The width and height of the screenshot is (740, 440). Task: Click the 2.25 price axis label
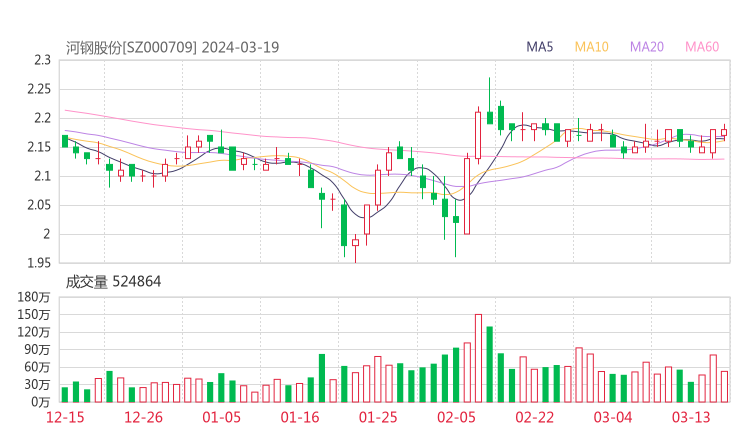[39, 89]
